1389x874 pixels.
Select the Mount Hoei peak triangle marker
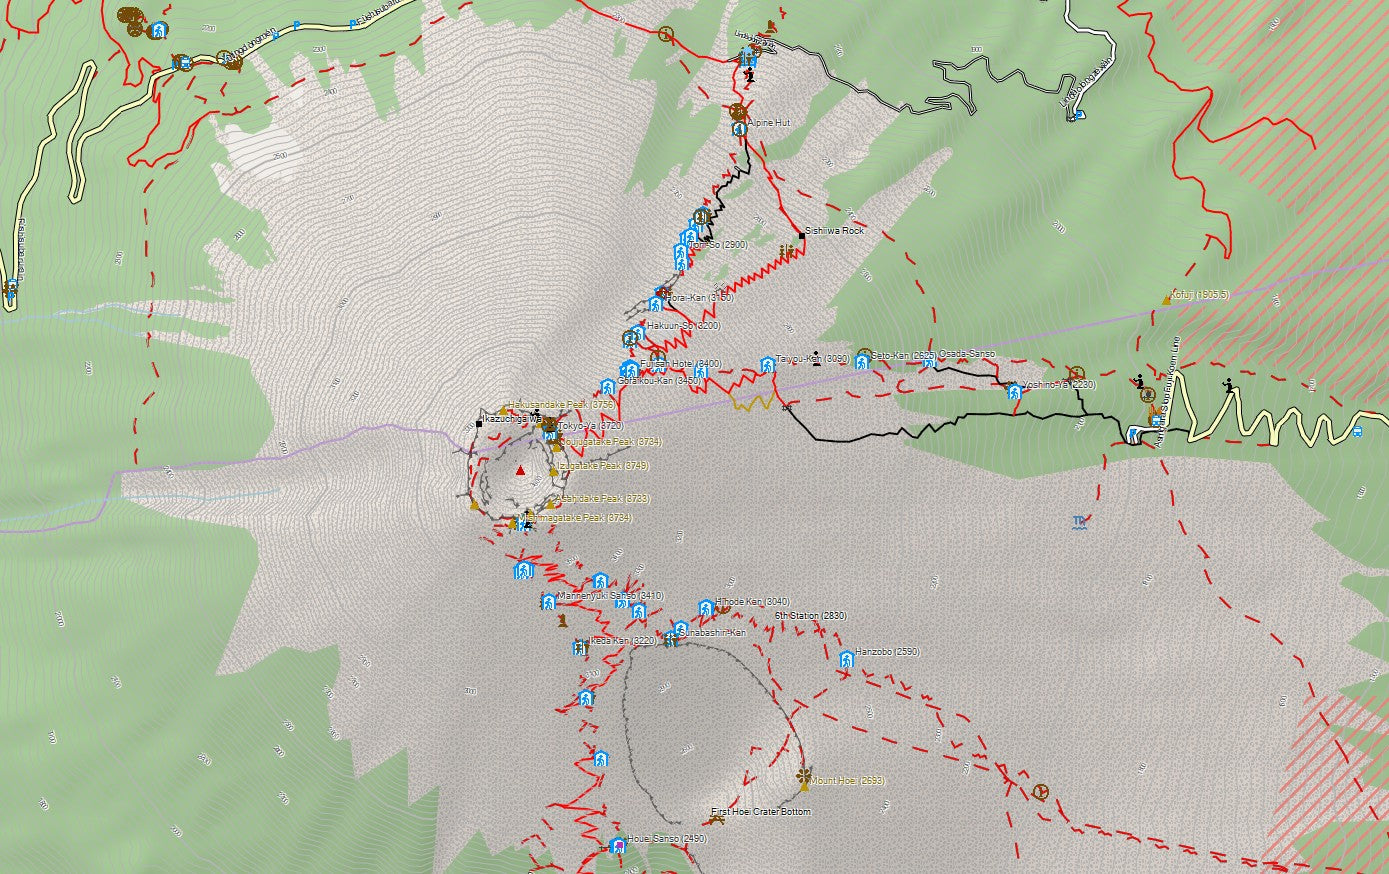(804, 786)
